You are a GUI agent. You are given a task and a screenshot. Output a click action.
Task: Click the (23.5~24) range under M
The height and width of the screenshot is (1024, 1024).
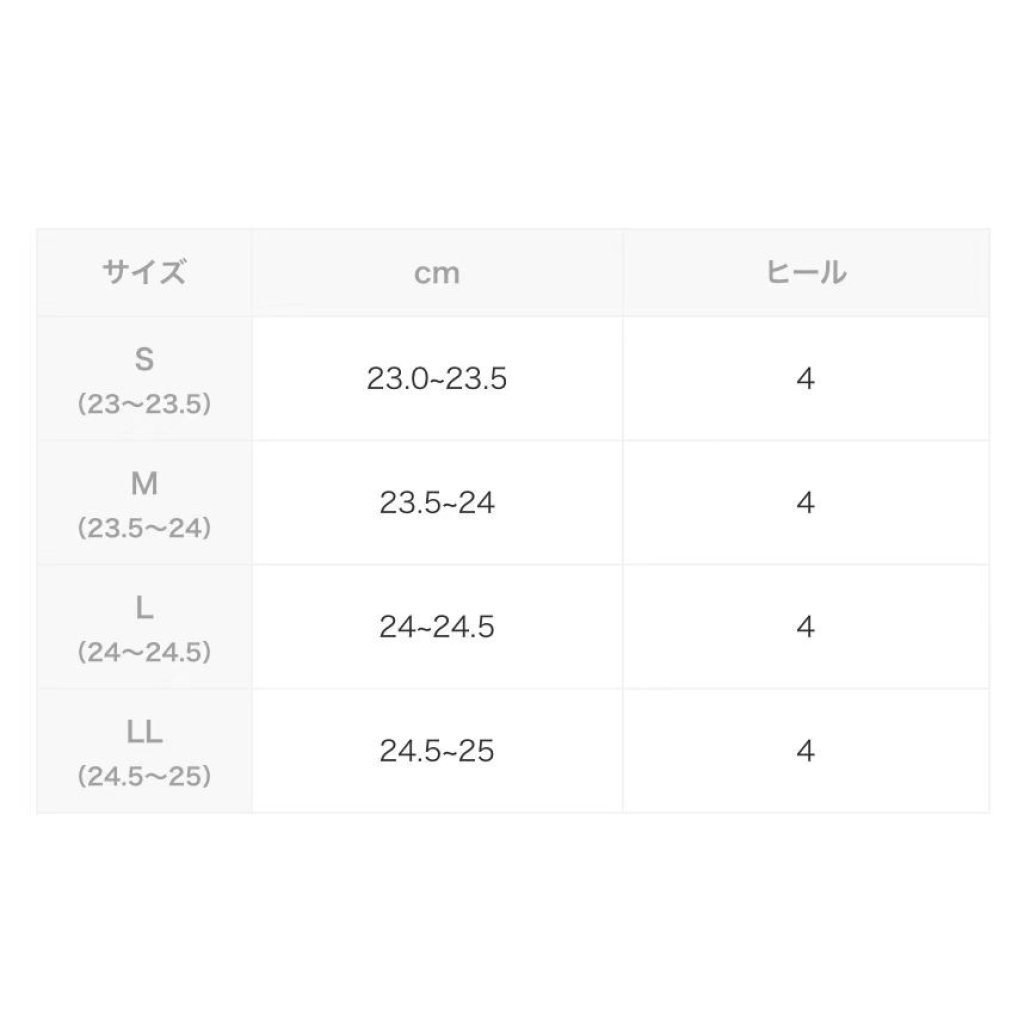pos(144,528)
